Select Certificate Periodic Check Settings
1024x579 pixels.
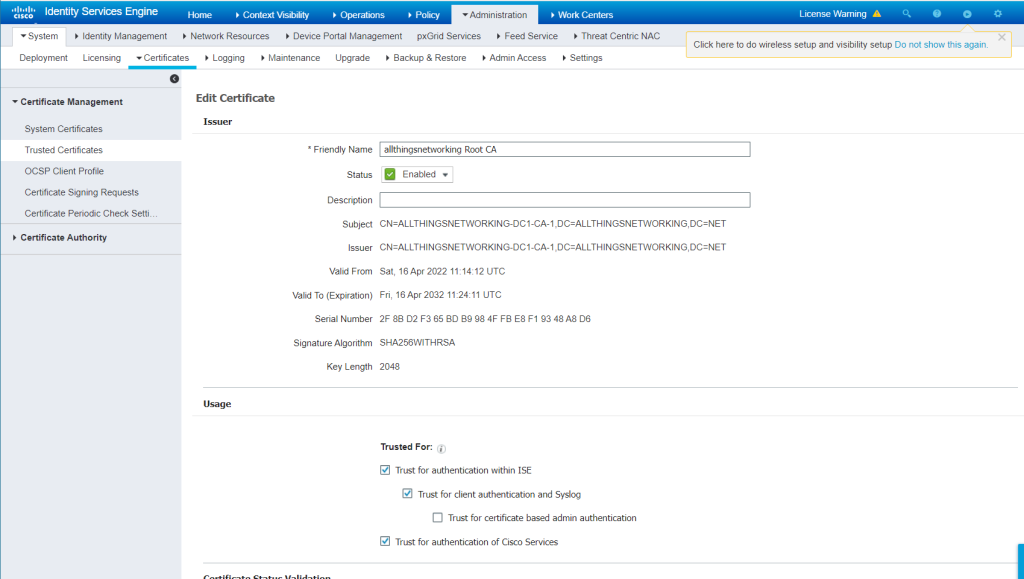(x=91, y=213)
